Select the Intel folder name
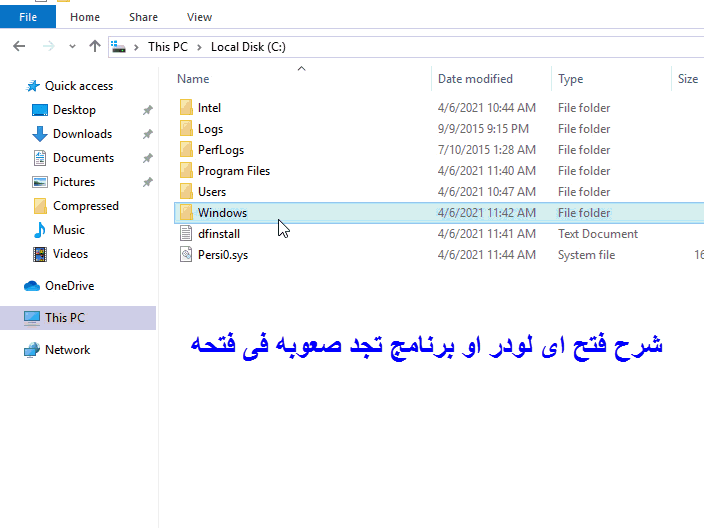The width and height of the screenshot is (704, 528). [x=209, y=108]
